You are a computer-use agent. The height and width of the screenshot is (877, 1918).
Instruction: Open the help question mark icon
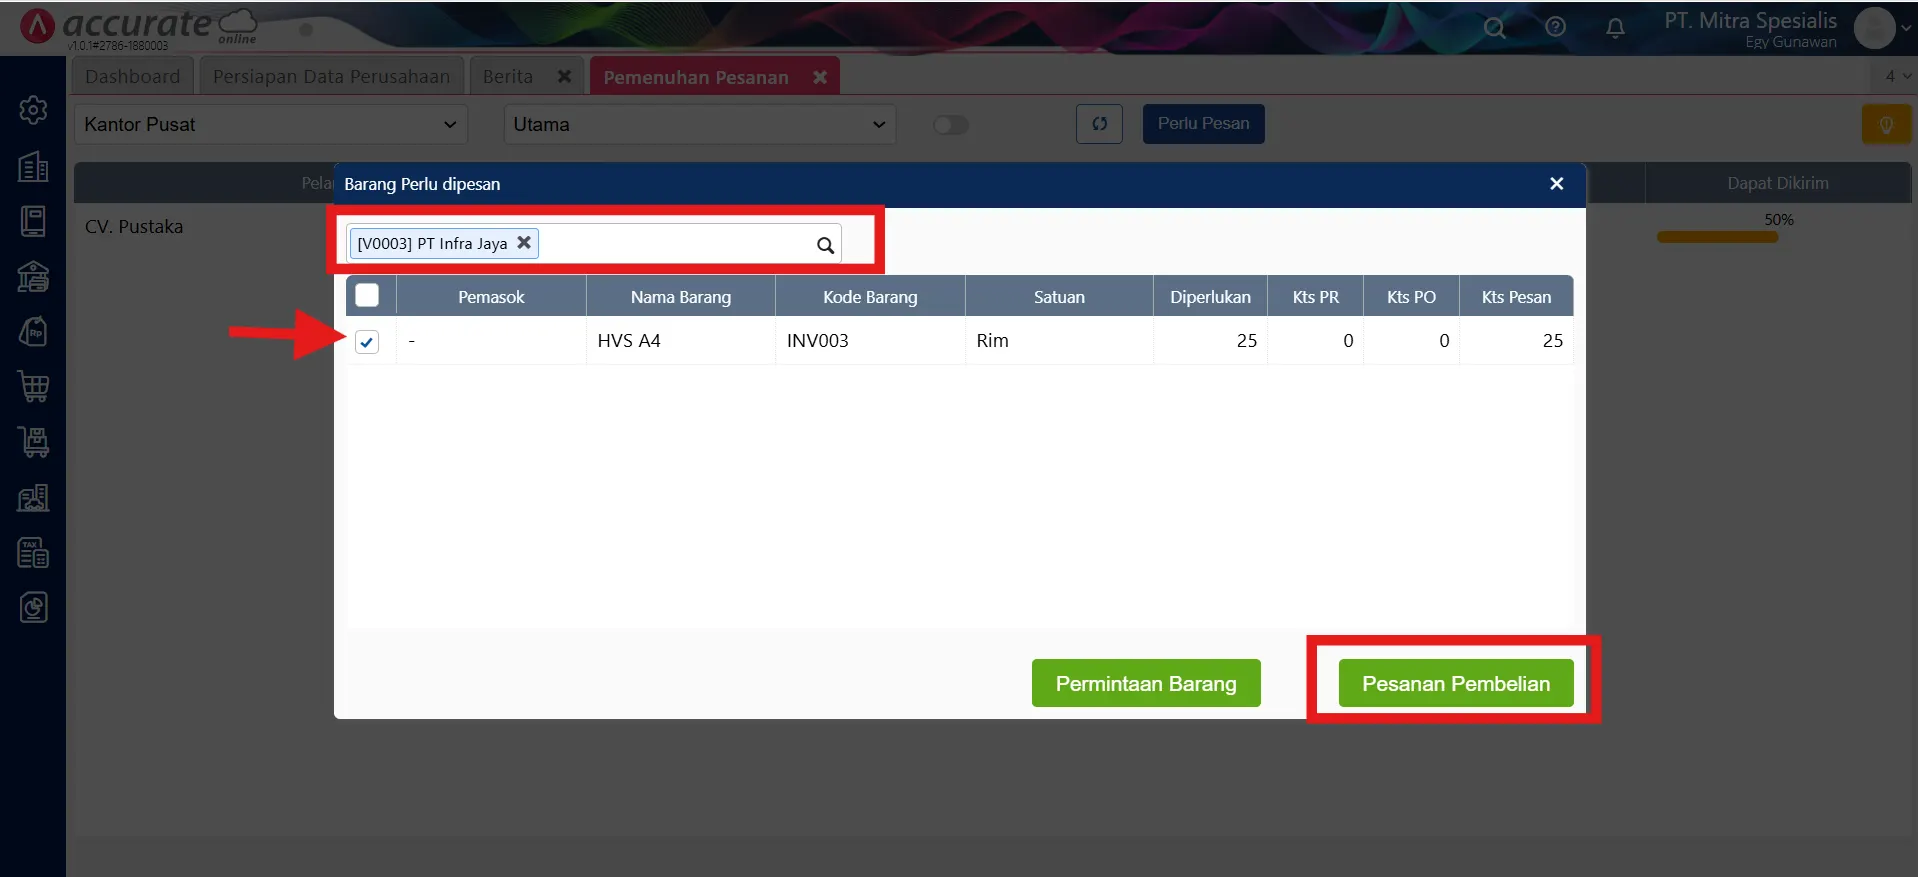click(1555, 27)
